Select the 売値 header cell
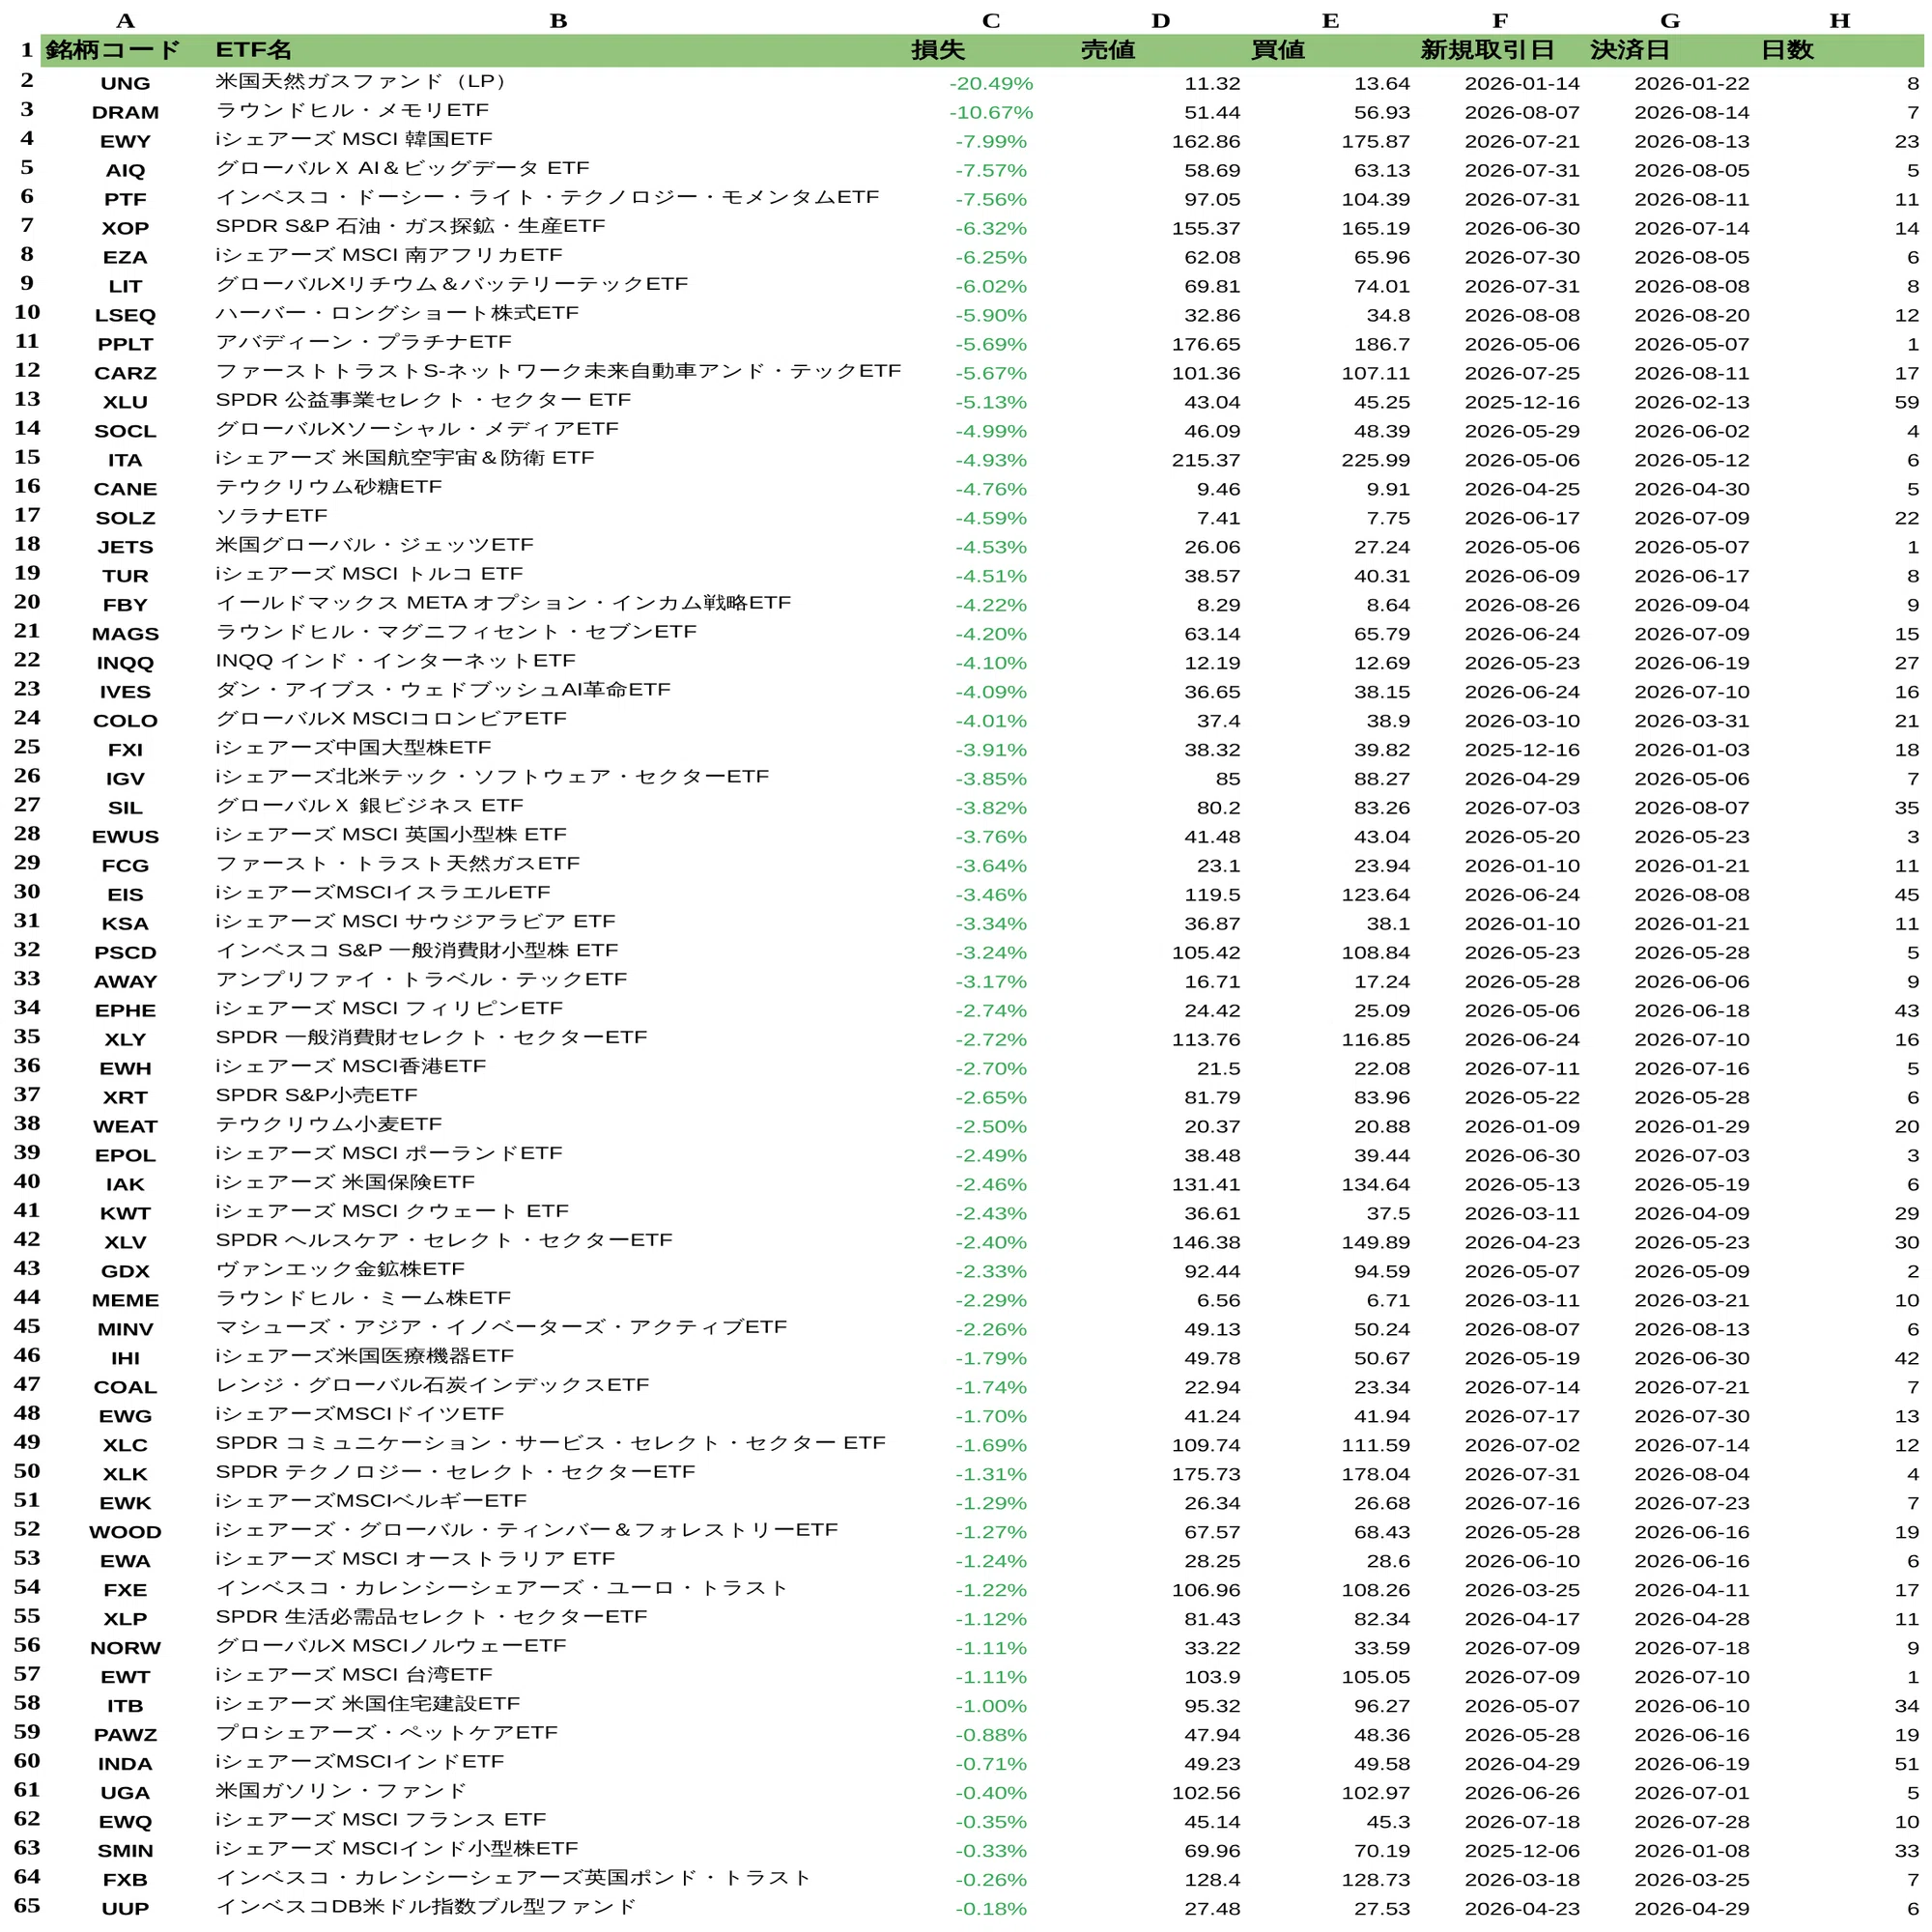The image size is (1932, 1932). point(1108,50)
